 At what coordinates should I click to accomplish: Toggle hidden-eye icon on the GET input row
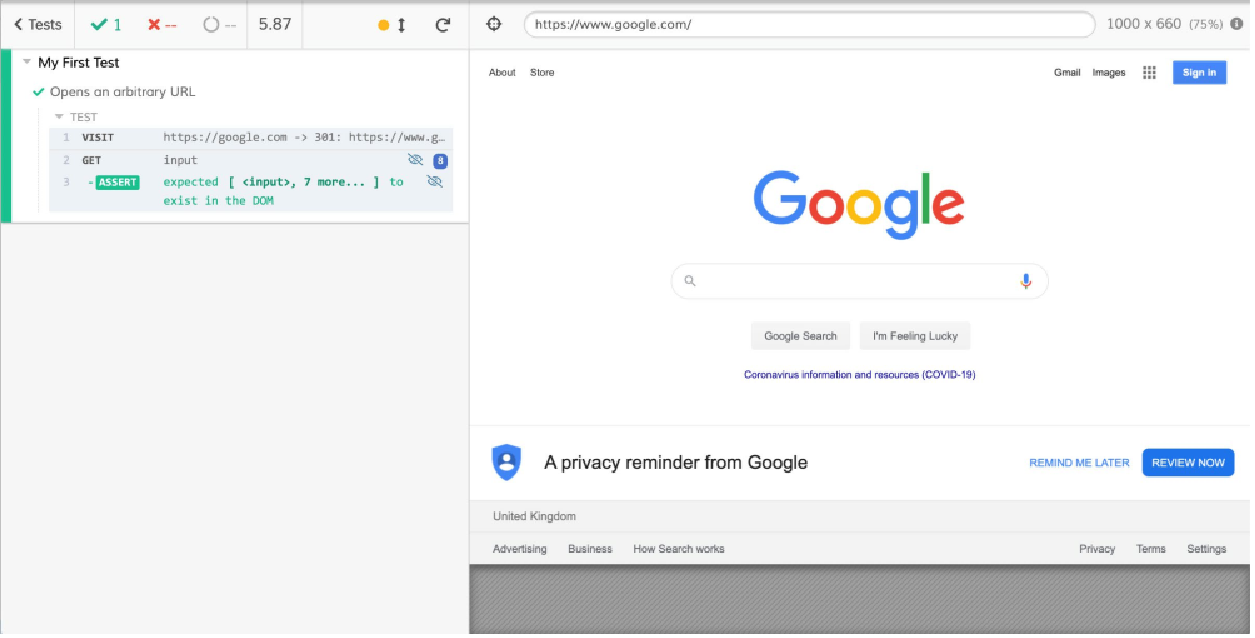pyautogui.click(x=416, y=160)
